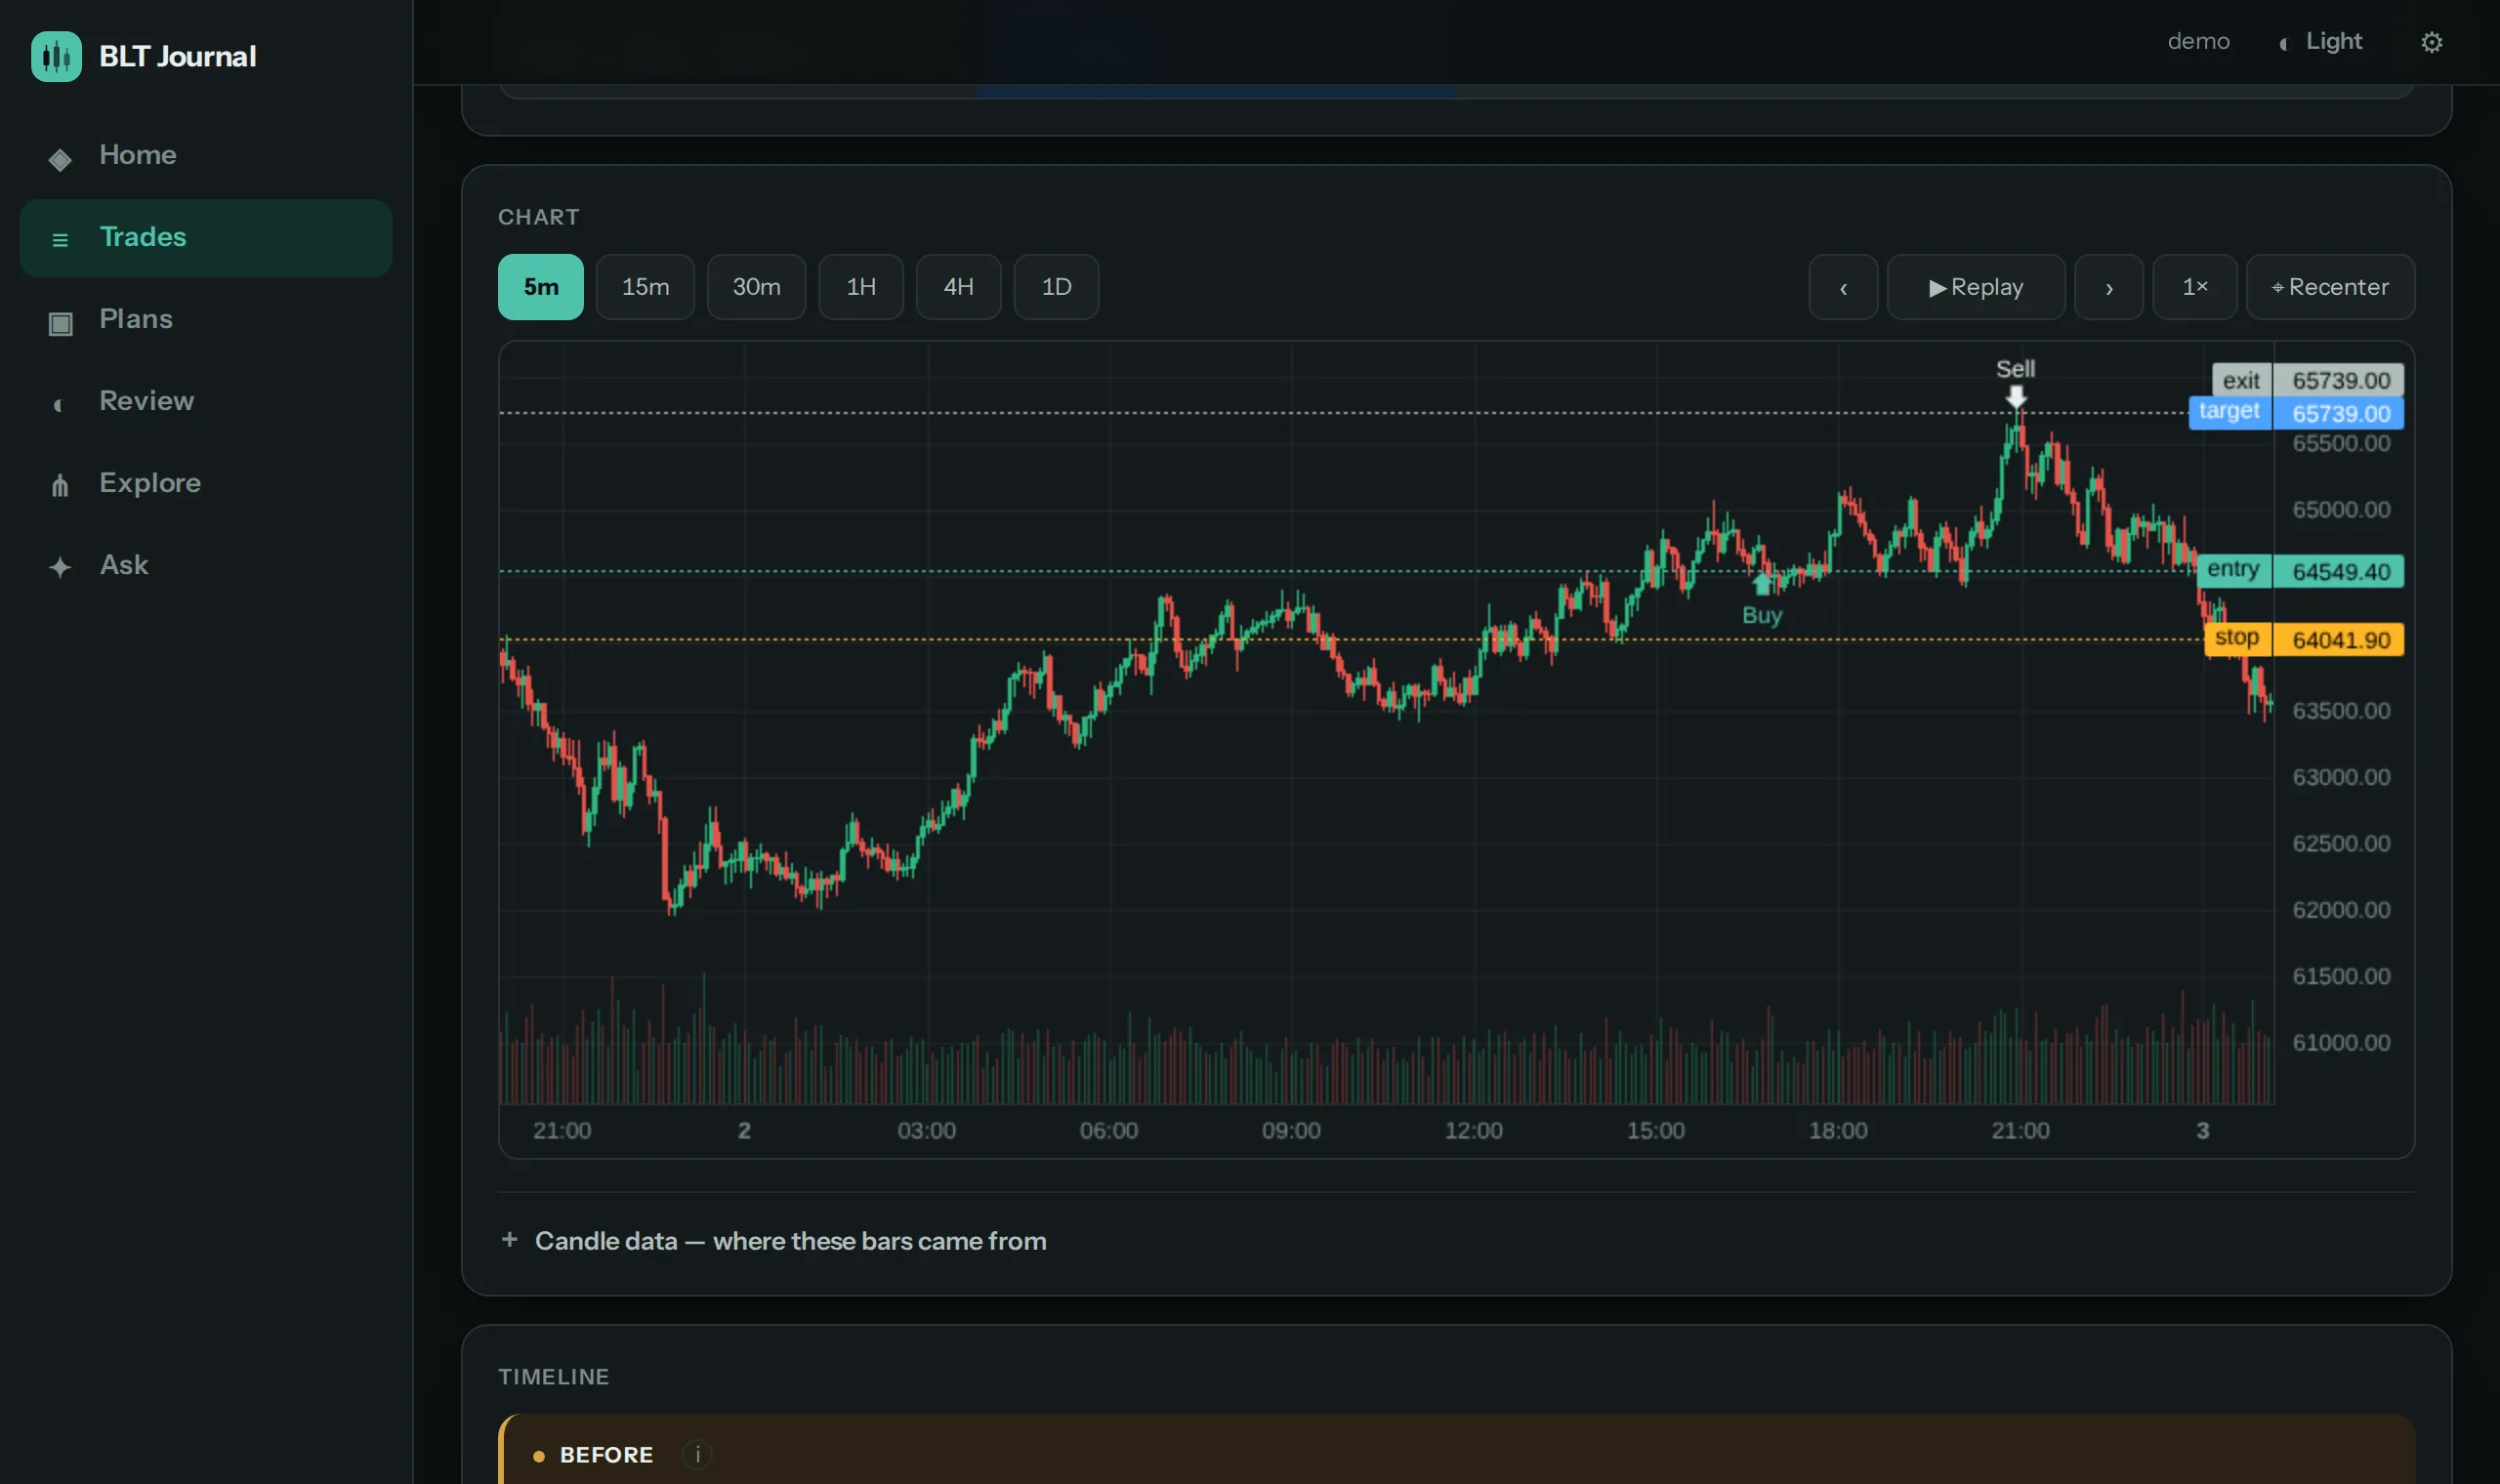
Task: Click the Trades list icon
Action: 60,240
